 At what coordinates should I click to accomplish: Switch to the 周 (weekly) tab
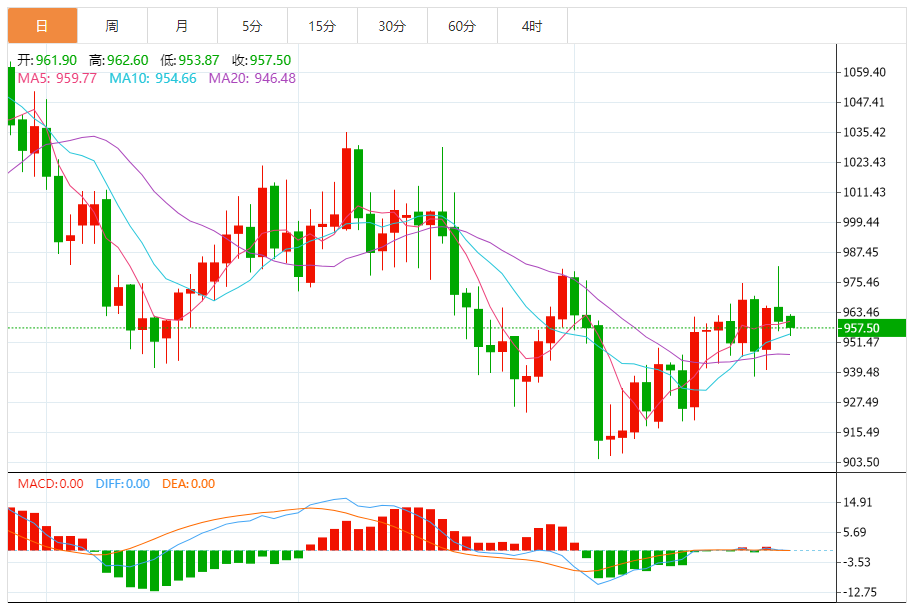coord(112,26)
